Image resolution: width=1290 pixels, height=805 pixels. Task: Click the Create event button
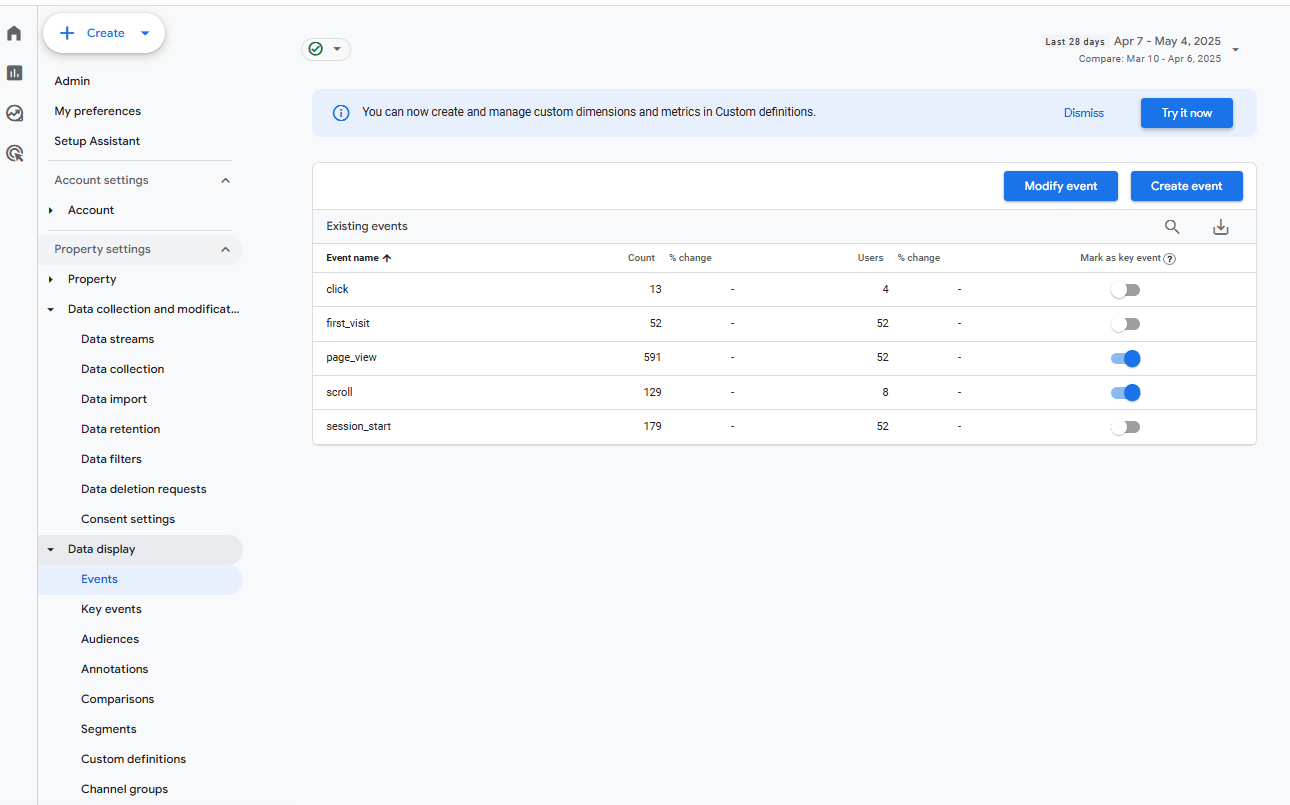(x=1187, y=186)
